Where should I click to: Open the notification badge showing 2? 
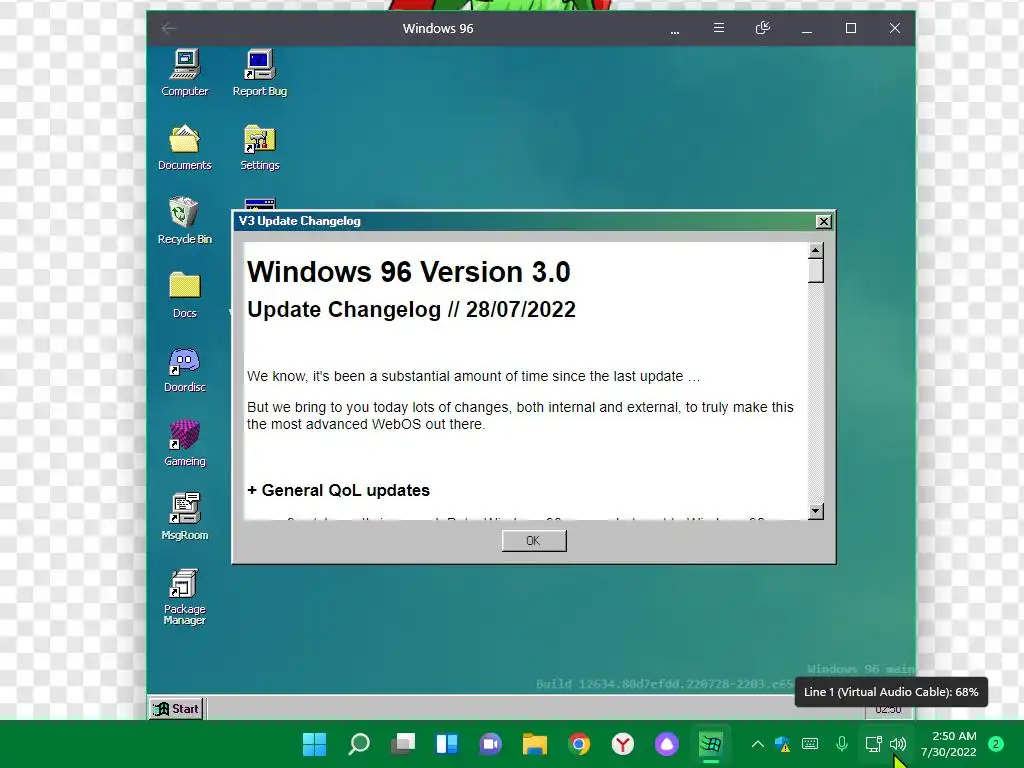pos(996,744)
